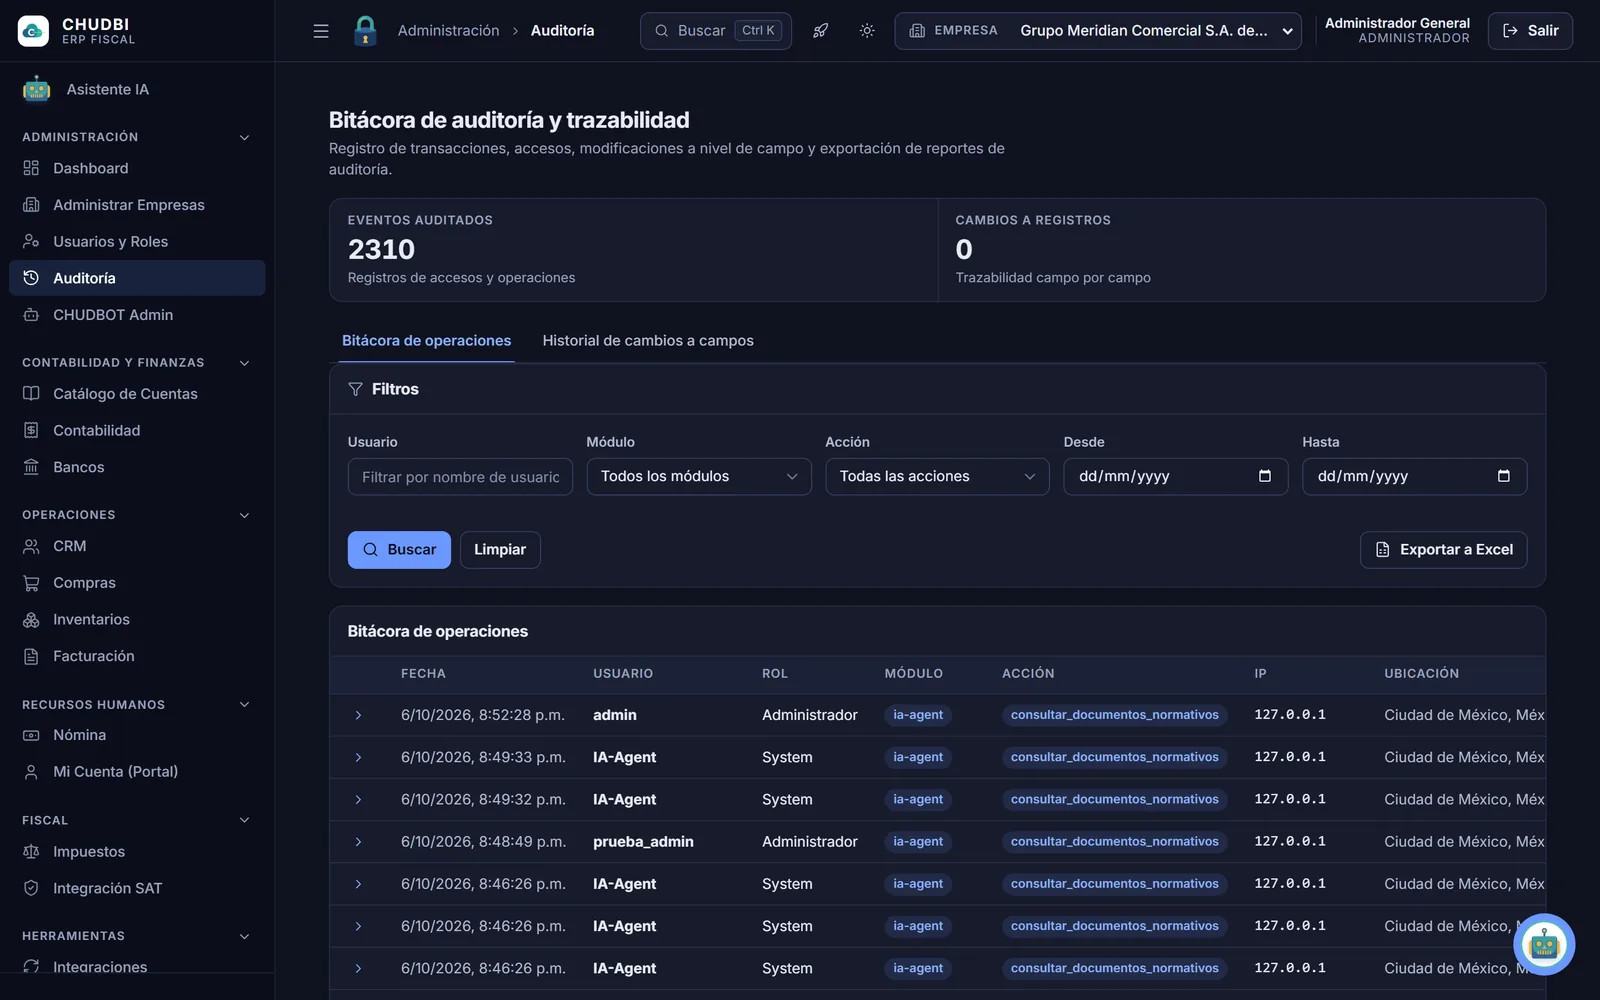Open Facturación module
This screenshot has height=1000, width=1600.
137,656
